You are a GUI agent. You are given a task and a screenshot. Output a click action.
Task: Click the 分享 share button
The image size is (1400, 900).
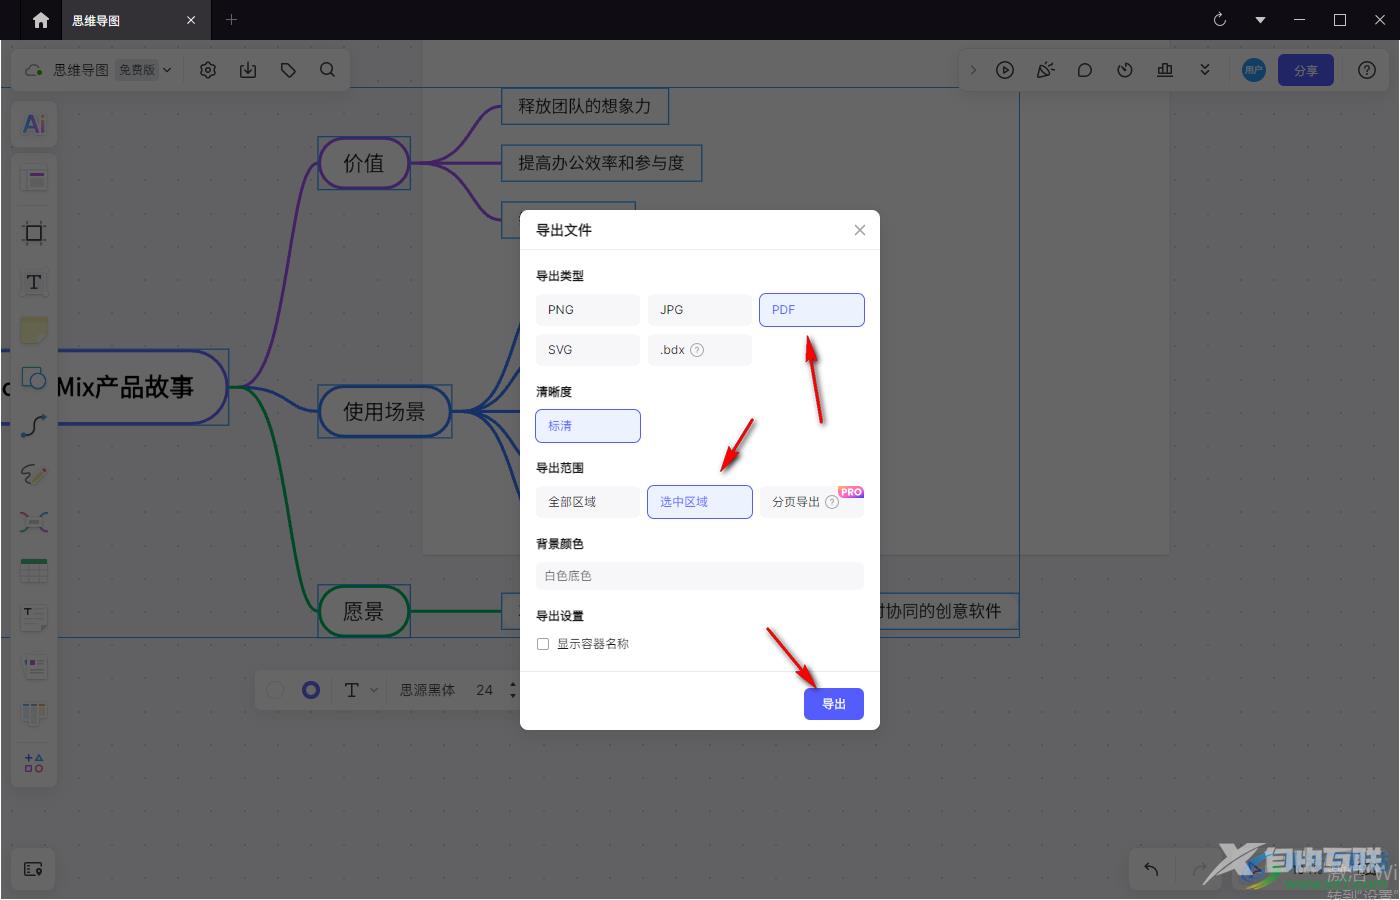1306,70
